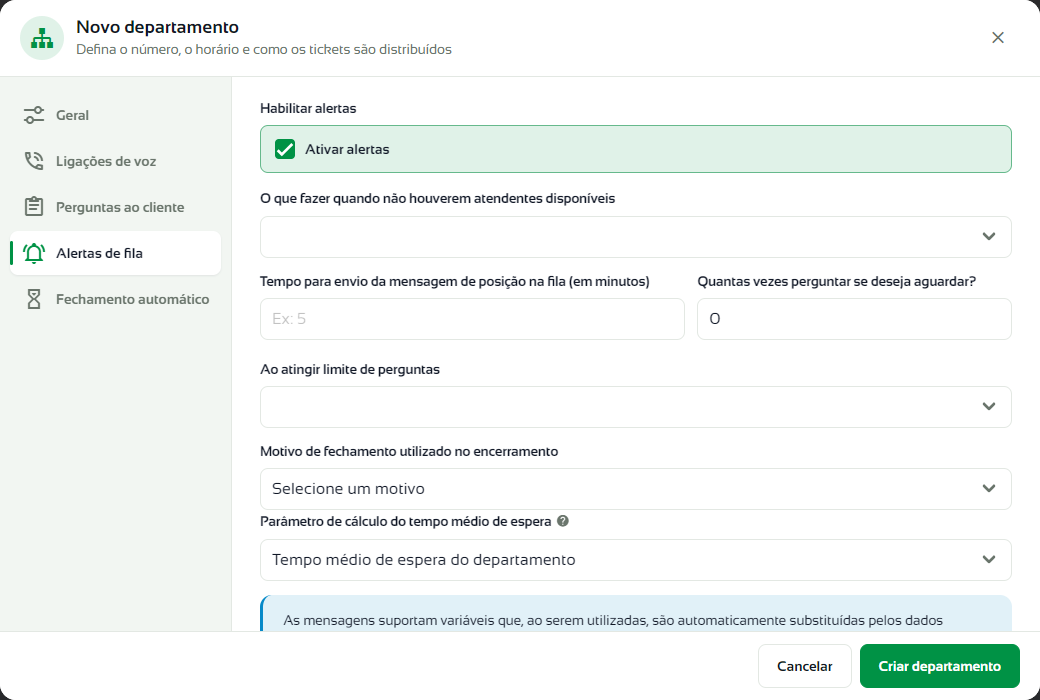The width and height of the screenshot is (1040, 700).
Task: Click the Novo departamento title text
Action: click(x=157, y=27)
